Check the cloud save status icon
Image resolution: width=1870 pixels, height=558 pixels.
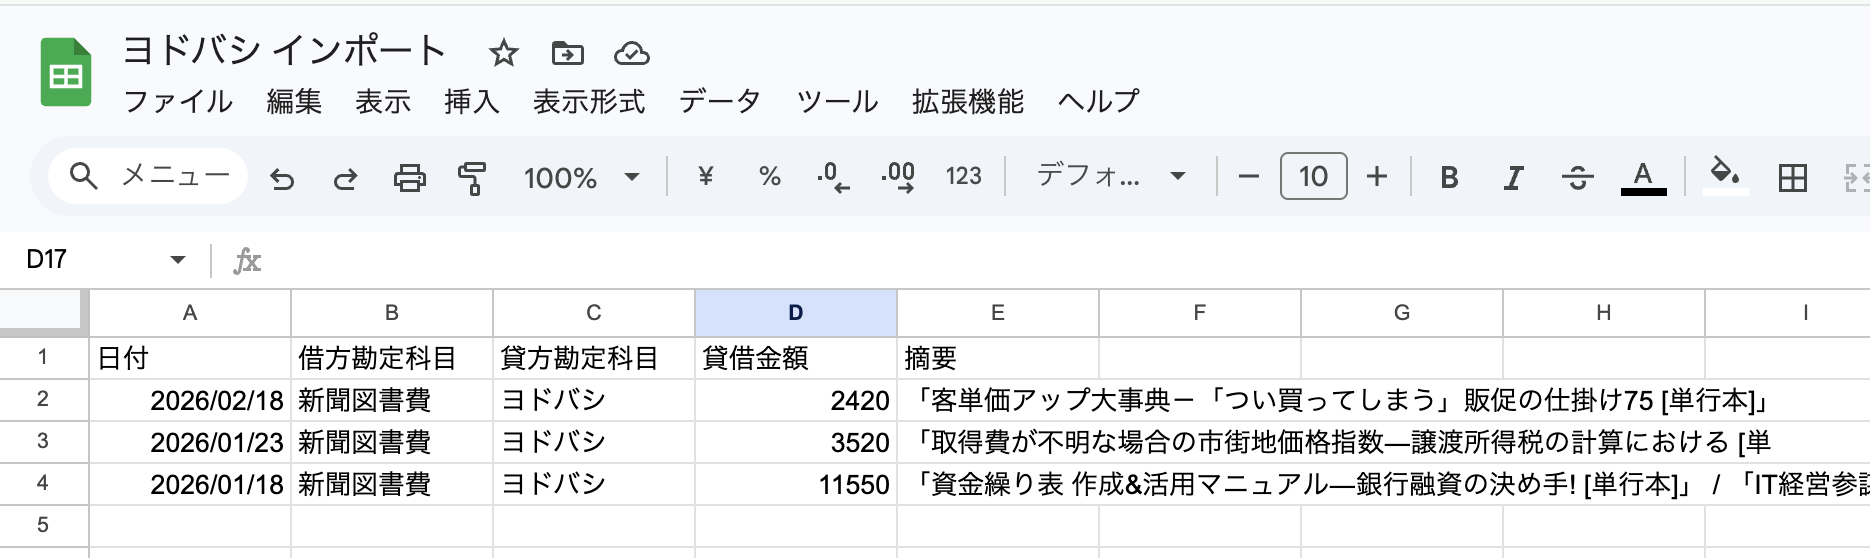(x=631, y=53)
